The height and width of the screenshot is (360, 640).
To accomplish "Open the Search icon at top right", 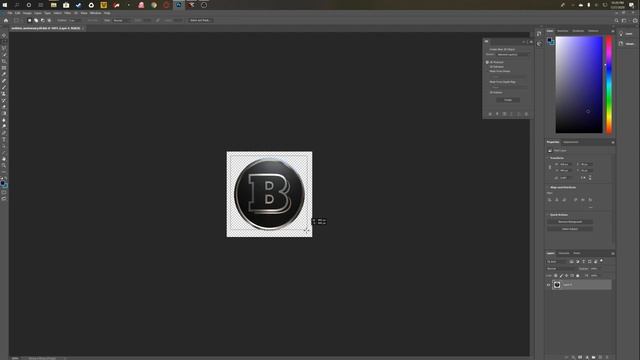I will click(616, 20).
